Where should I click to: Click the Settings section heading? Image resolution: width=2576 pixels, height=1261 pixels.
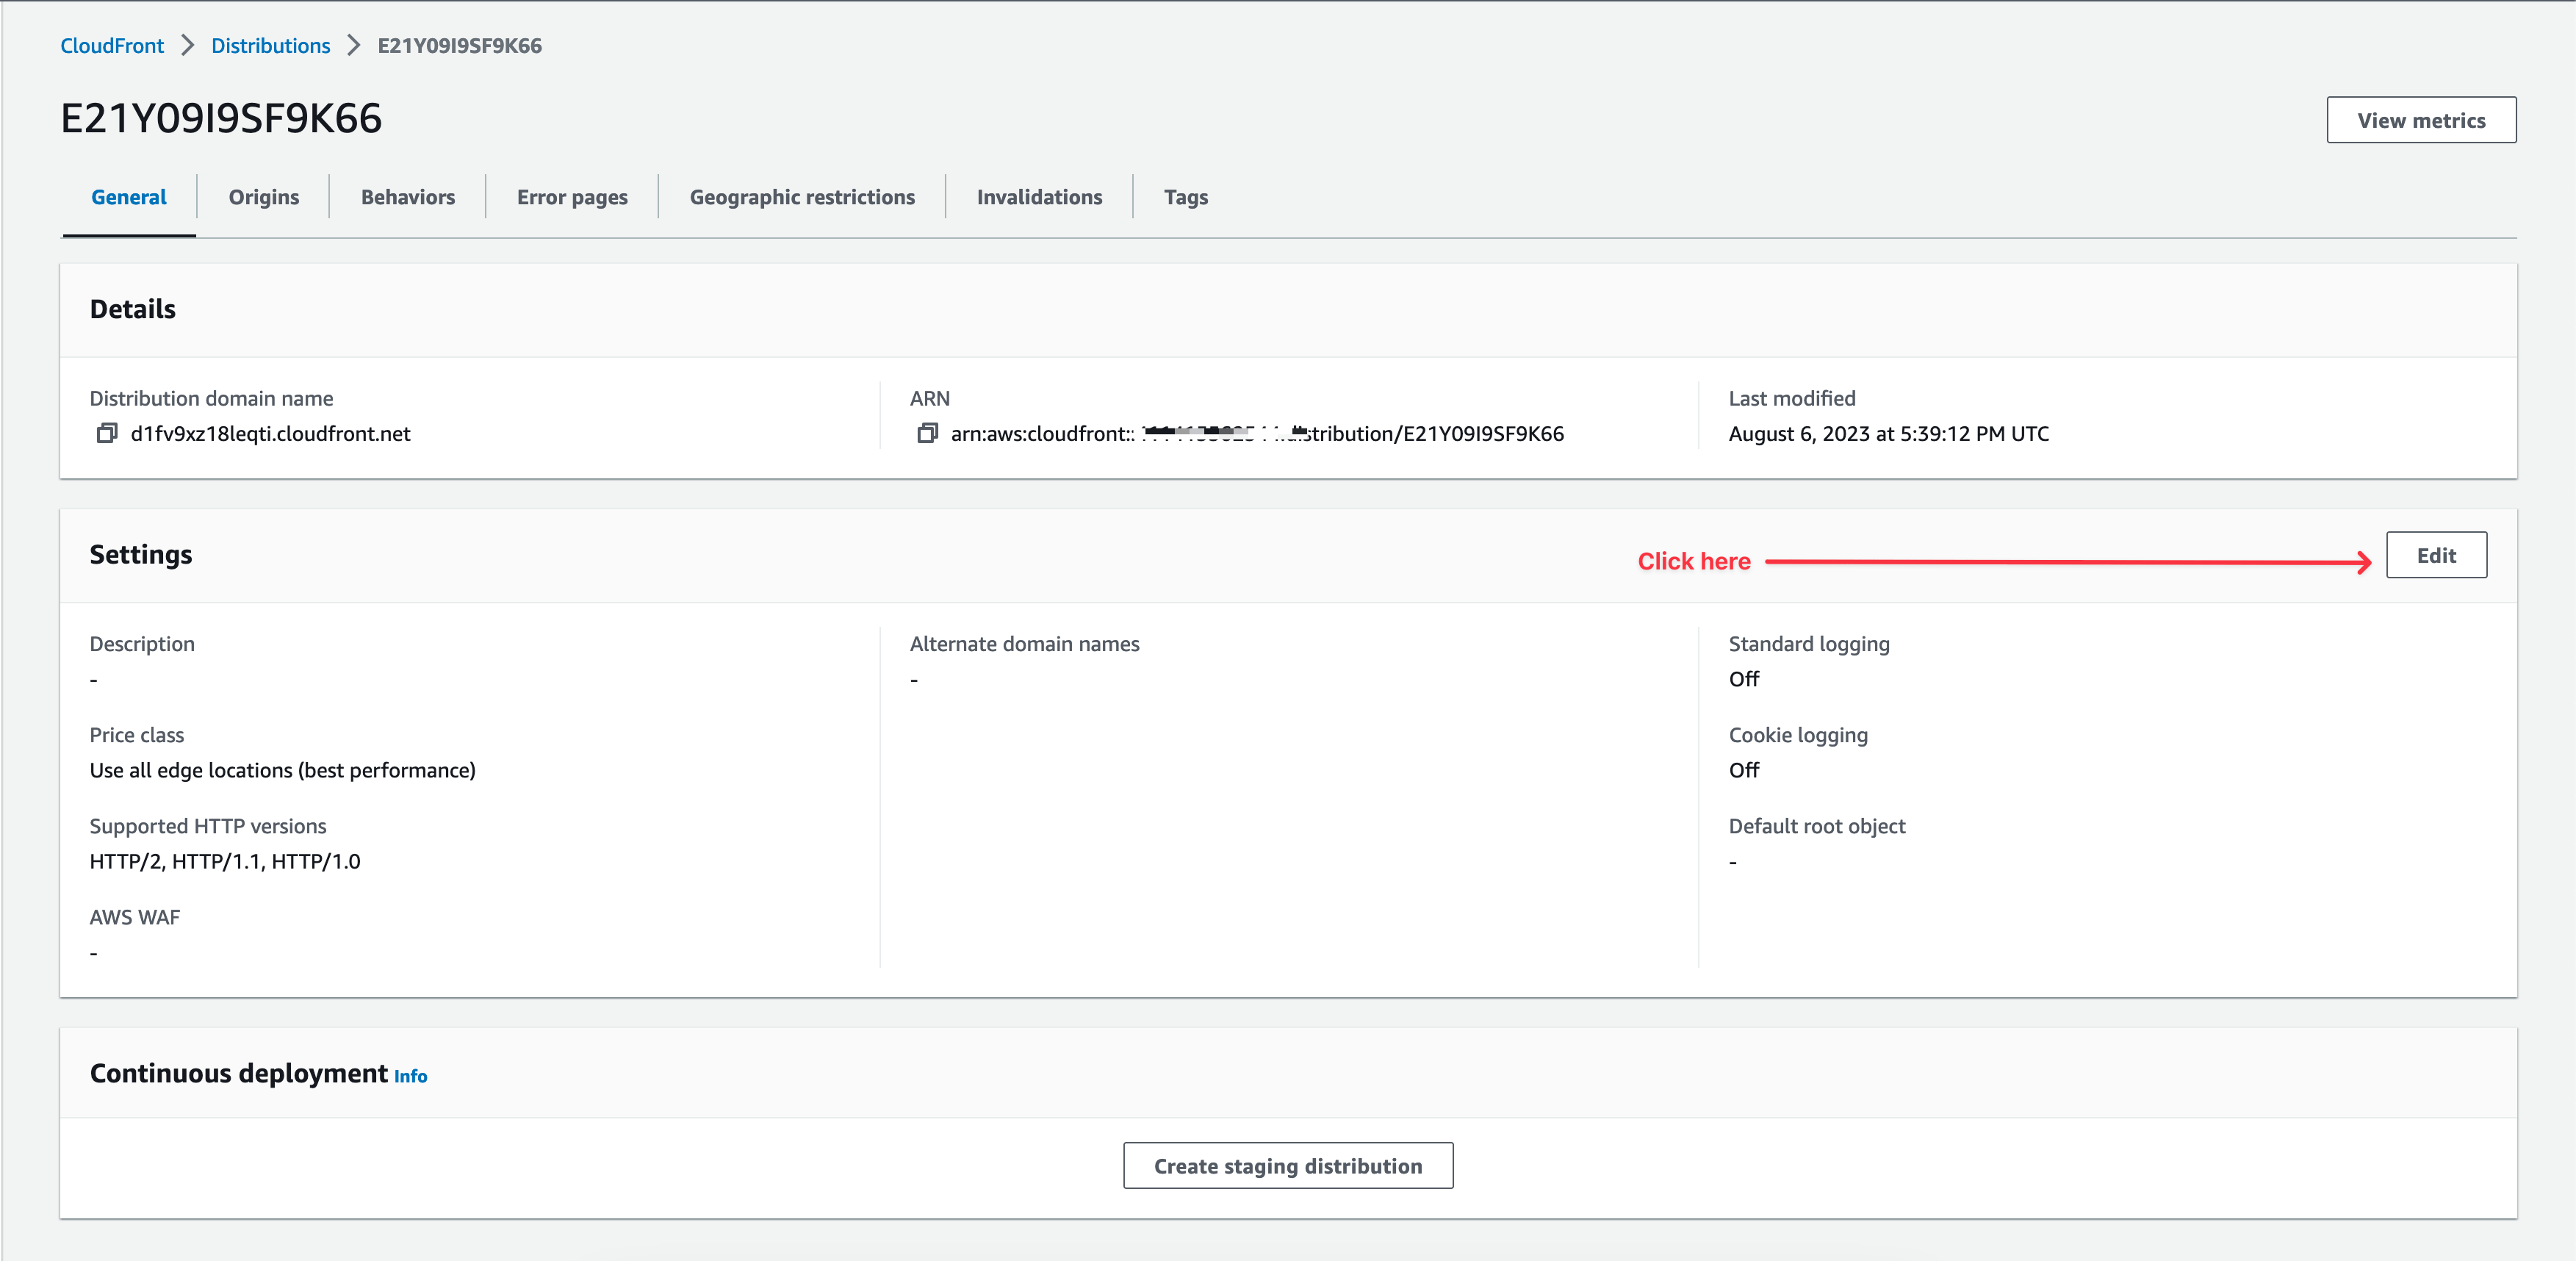click(141, 555)
